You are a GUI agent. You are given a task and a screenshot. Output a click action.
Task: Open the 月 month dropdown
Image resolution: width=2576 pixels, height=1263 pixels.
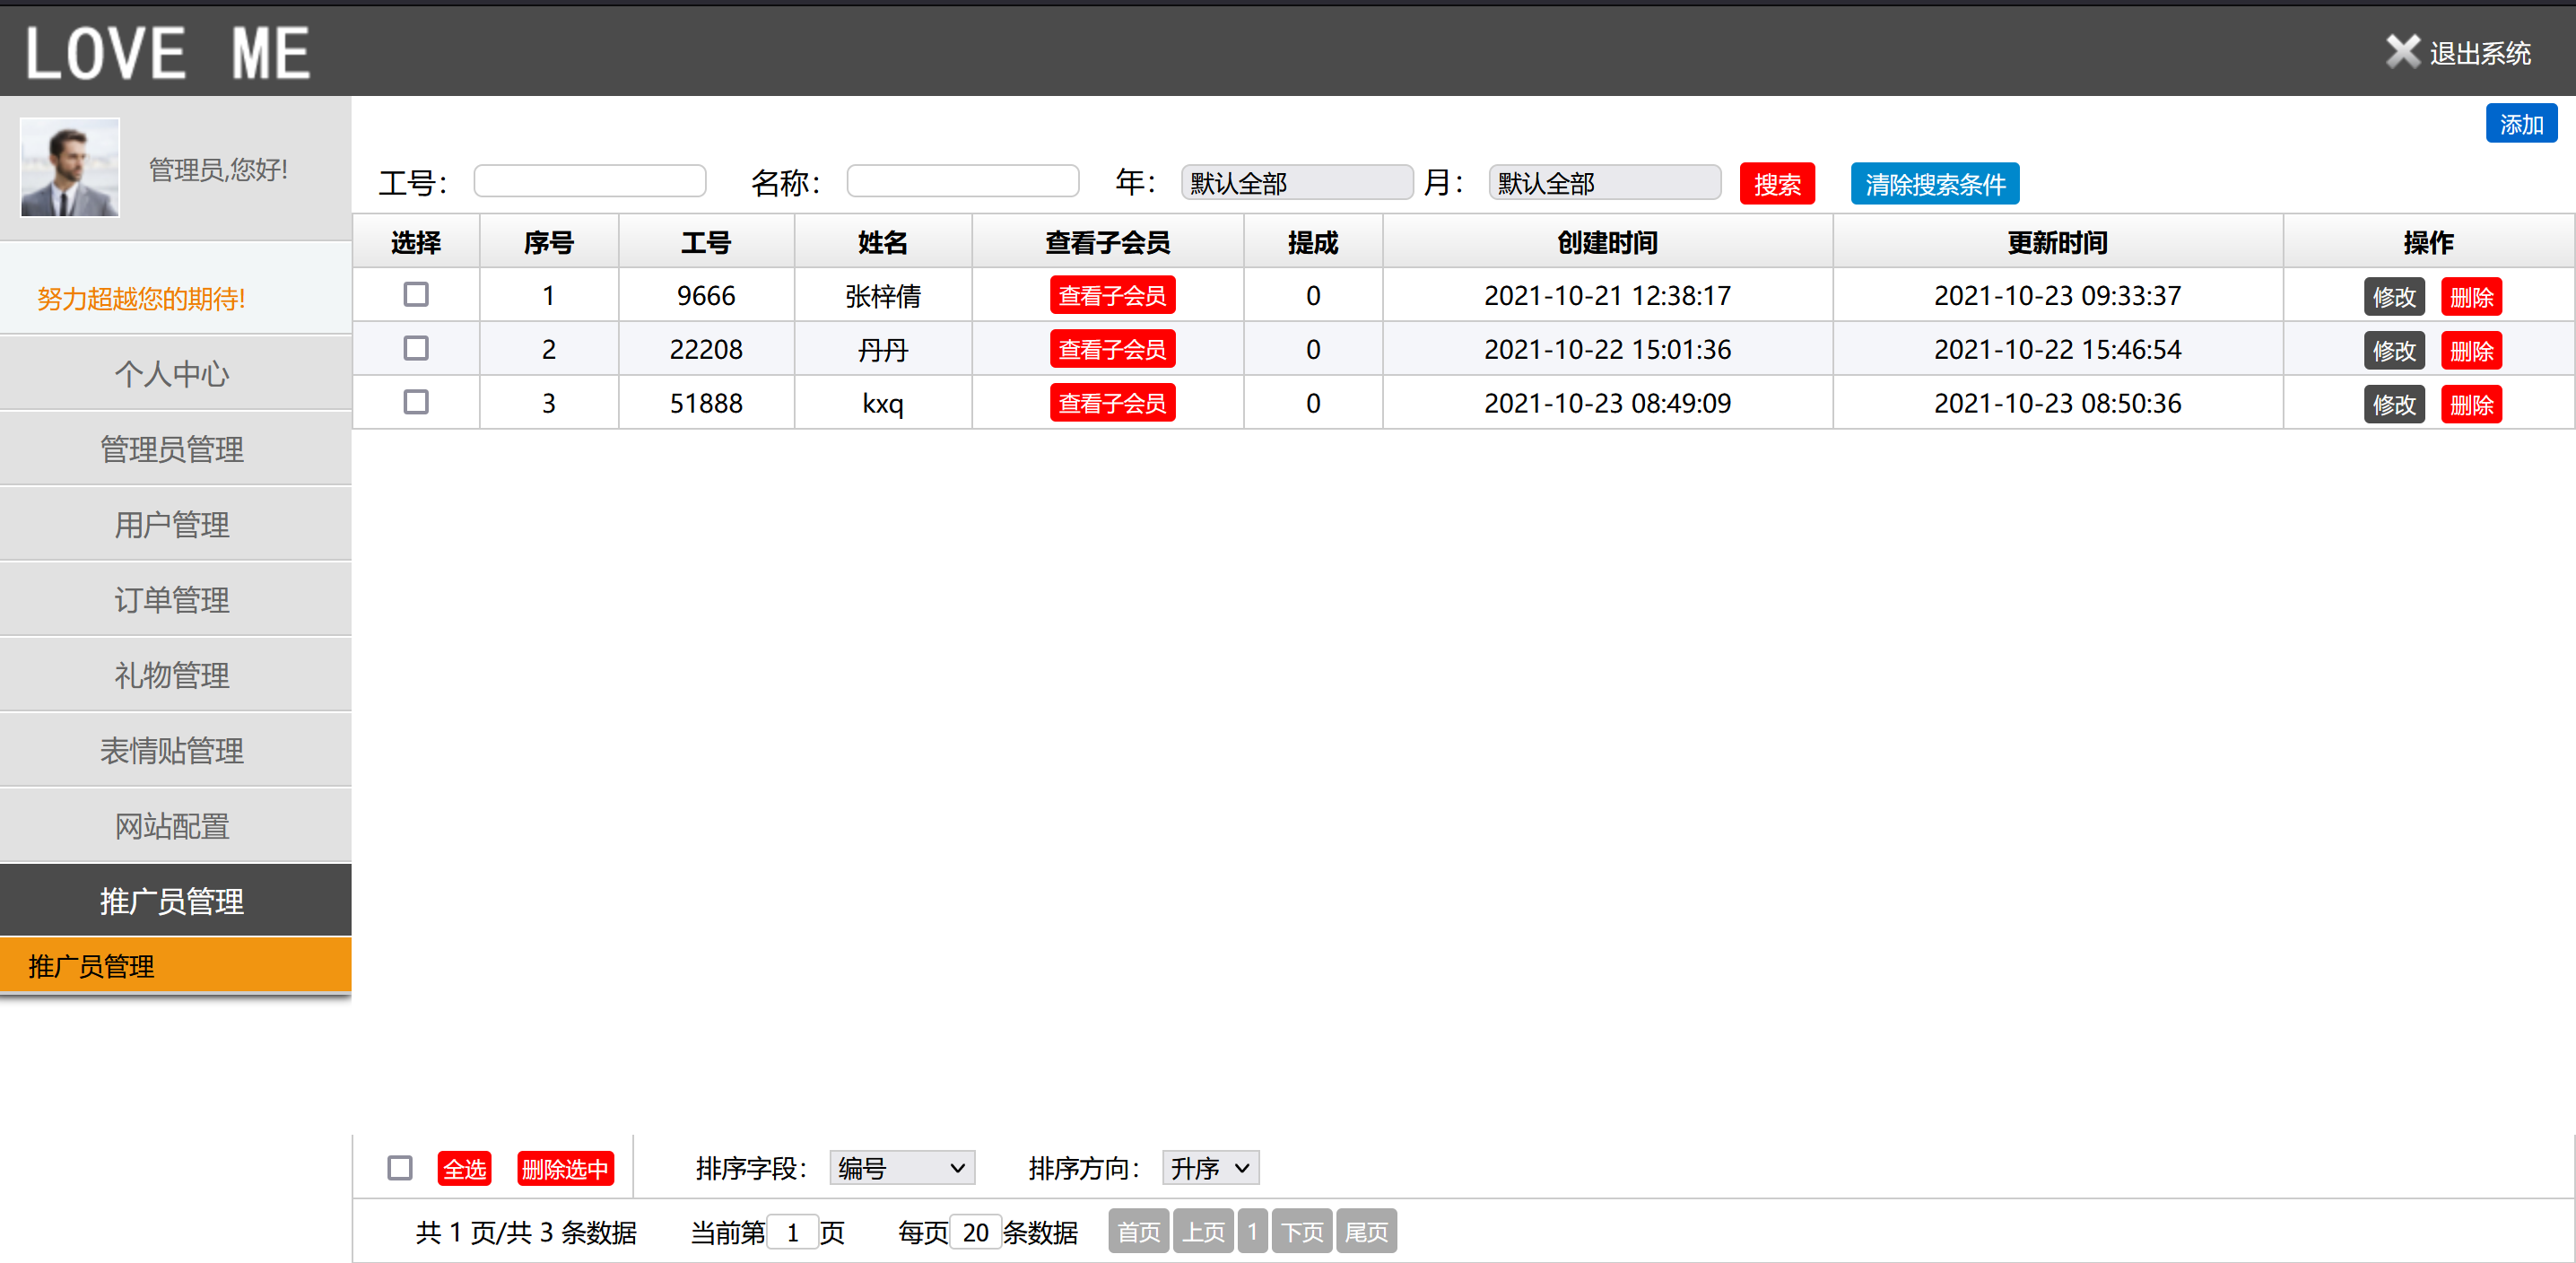tap(1604, 183)
